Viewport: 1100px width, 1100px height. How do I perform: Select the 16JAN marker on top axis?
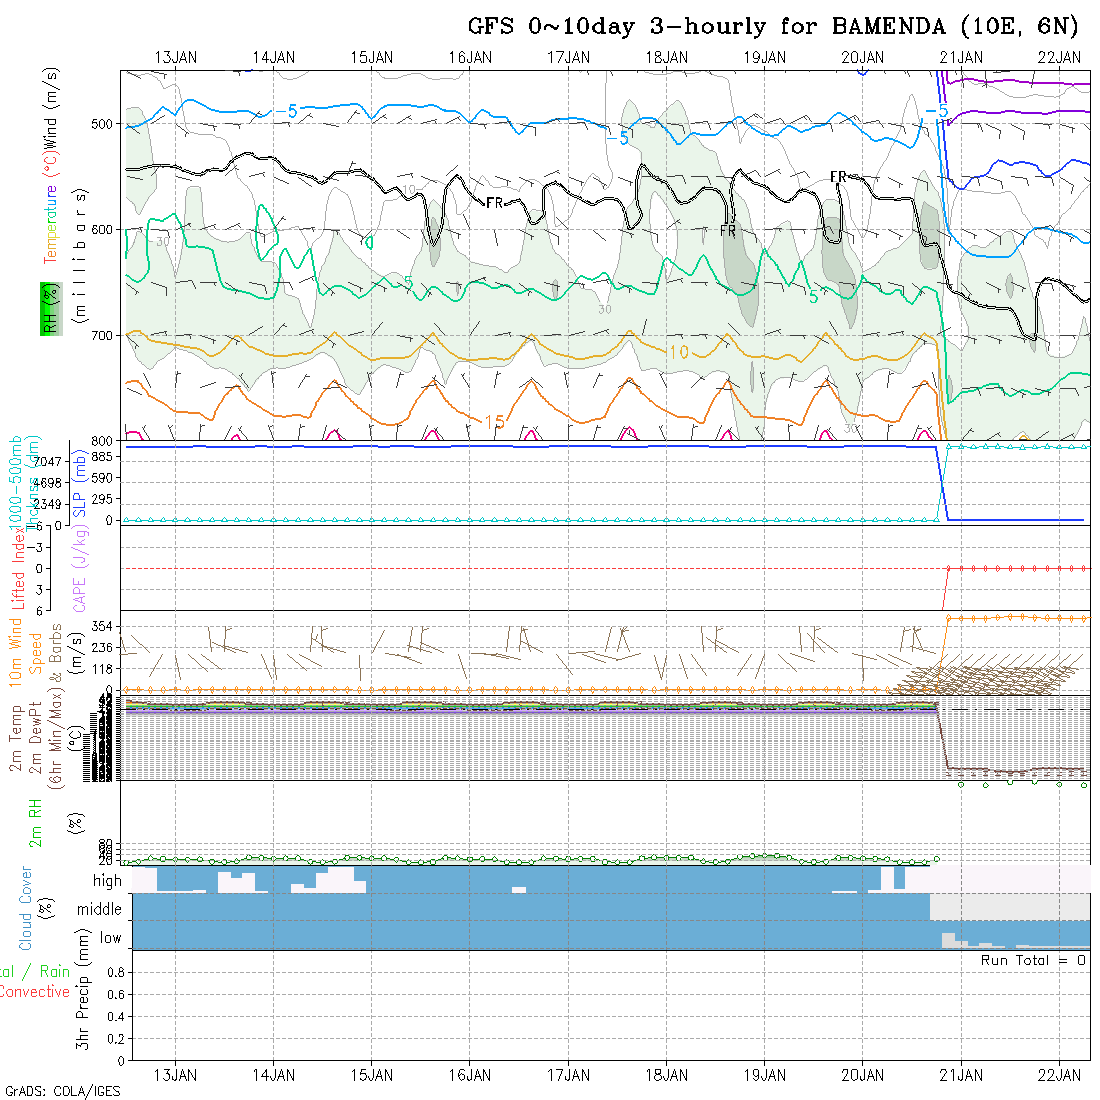(470, 57)
